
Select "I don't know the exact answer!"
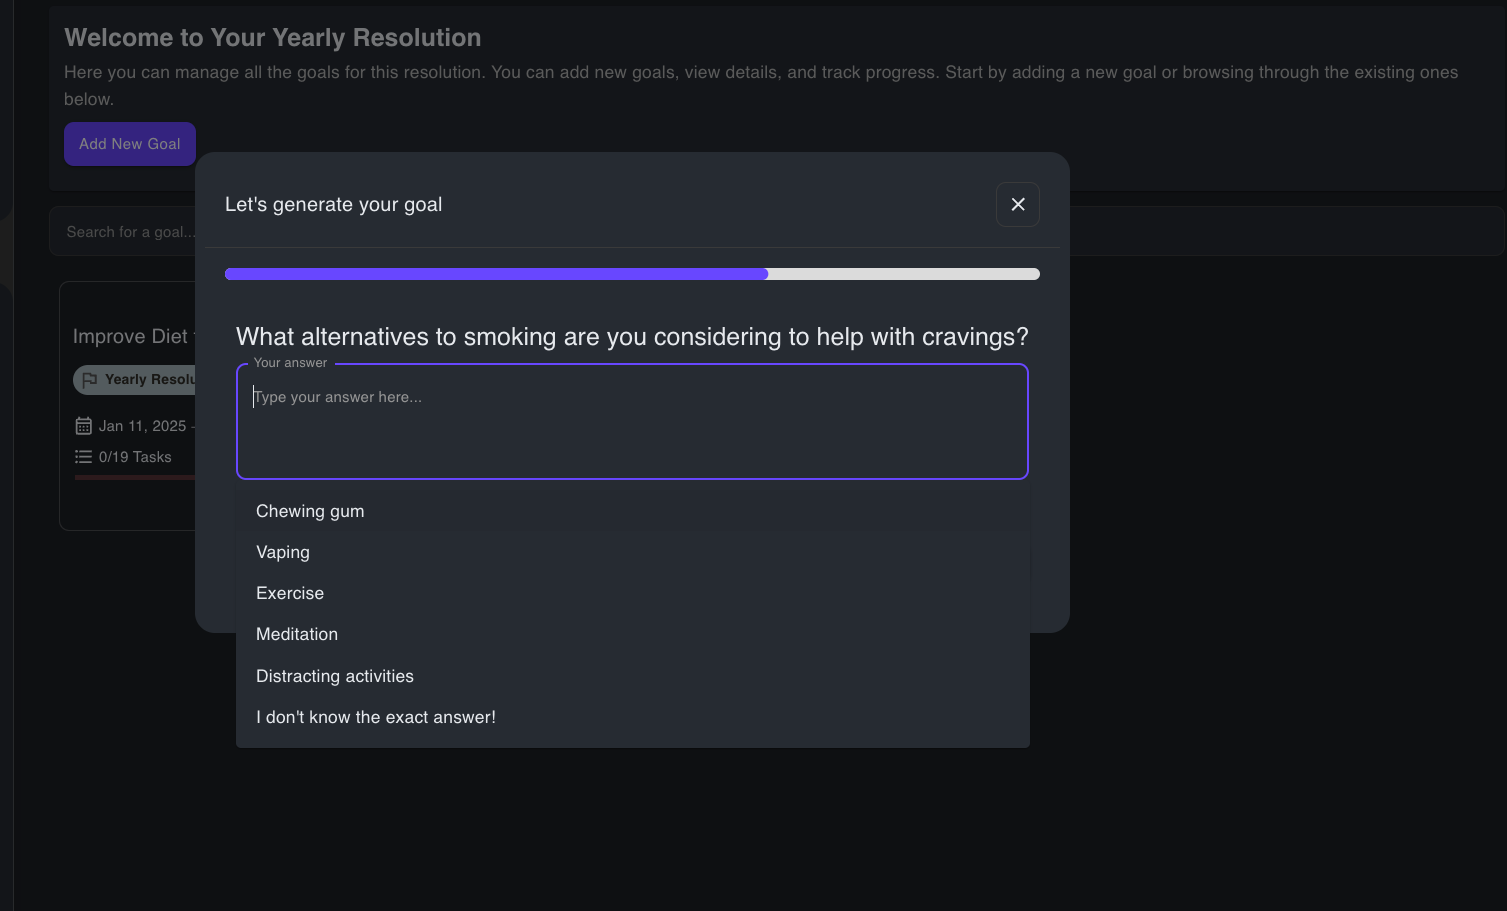coord(376,717)
